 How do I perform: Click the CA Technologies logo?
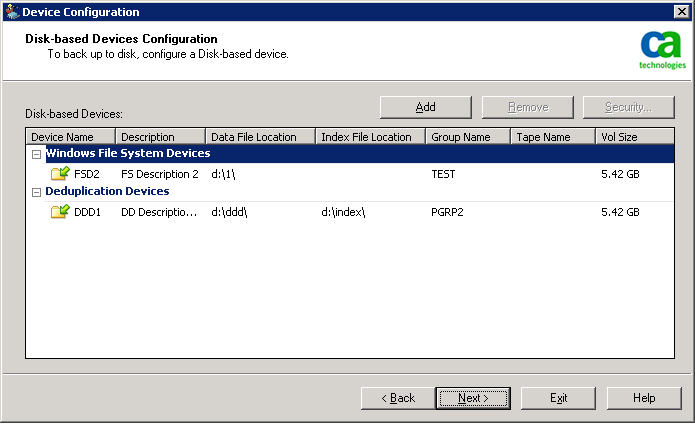(x=662, y=49)
